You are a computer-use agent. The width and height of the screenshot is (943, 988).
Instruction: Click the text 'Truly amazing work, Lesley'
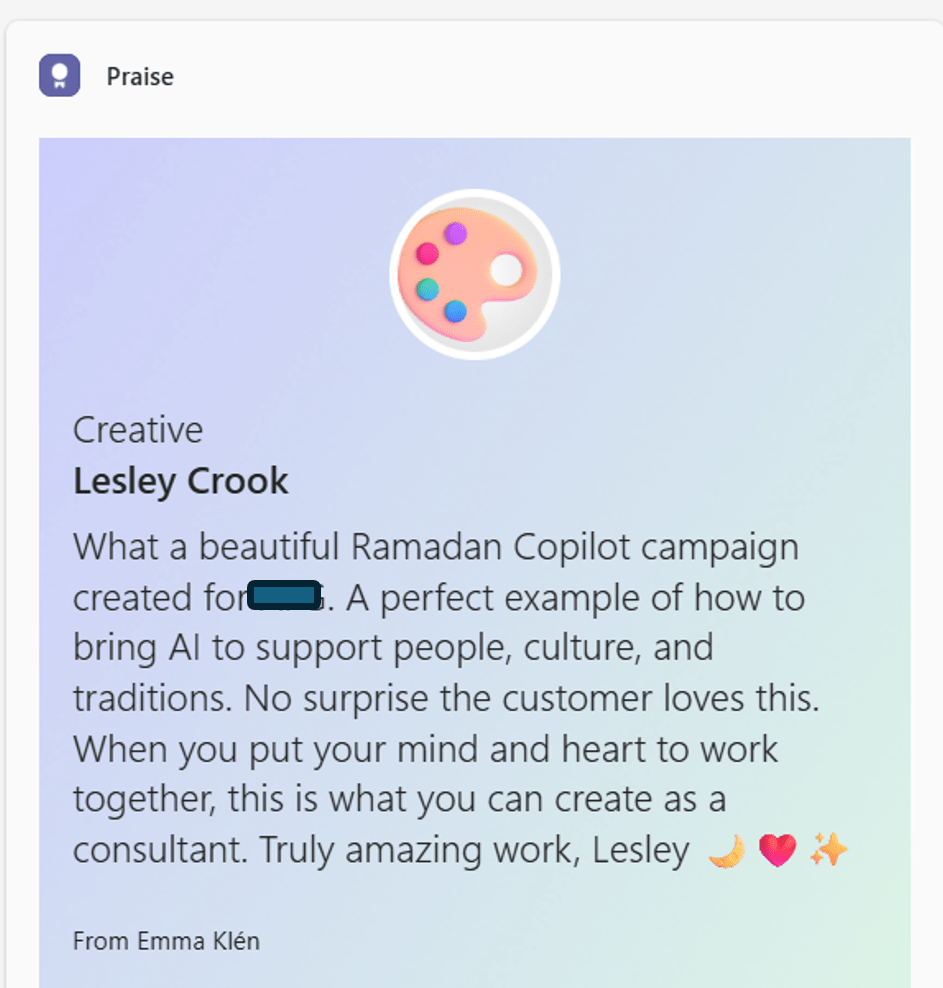(x=474, y=850)
